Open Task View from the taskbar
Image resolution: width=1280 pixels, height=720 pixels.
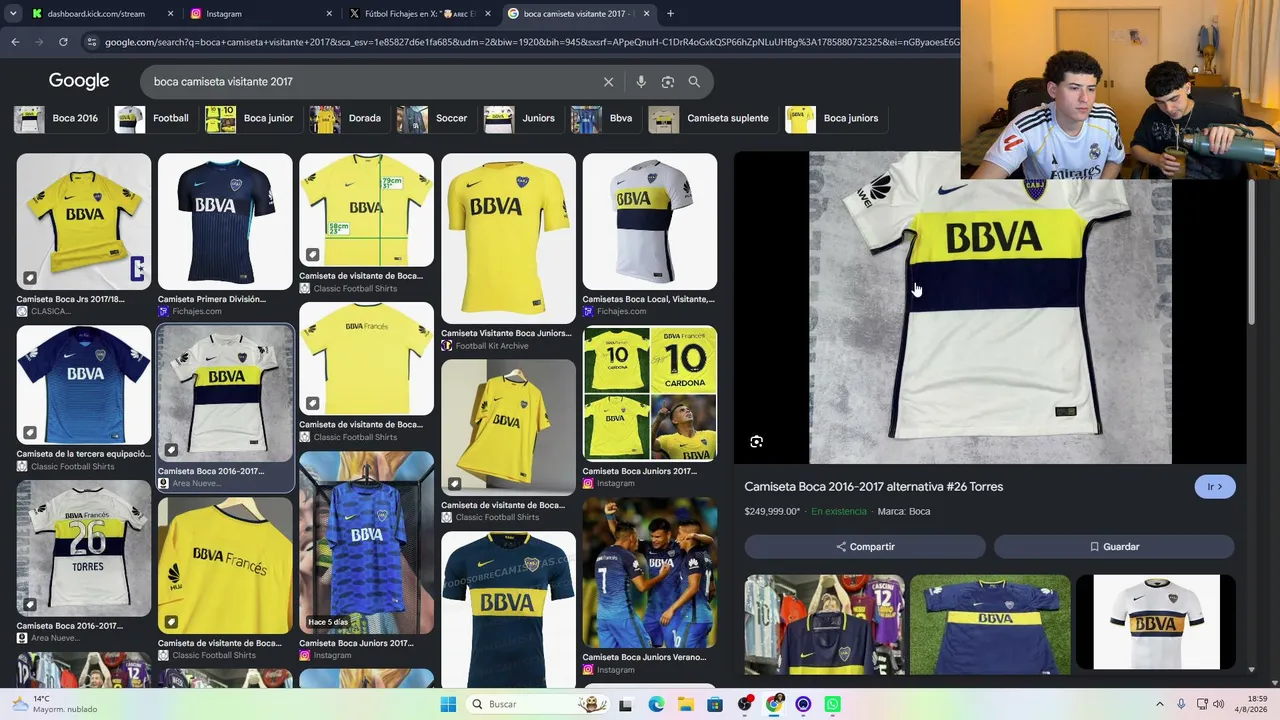626,704
